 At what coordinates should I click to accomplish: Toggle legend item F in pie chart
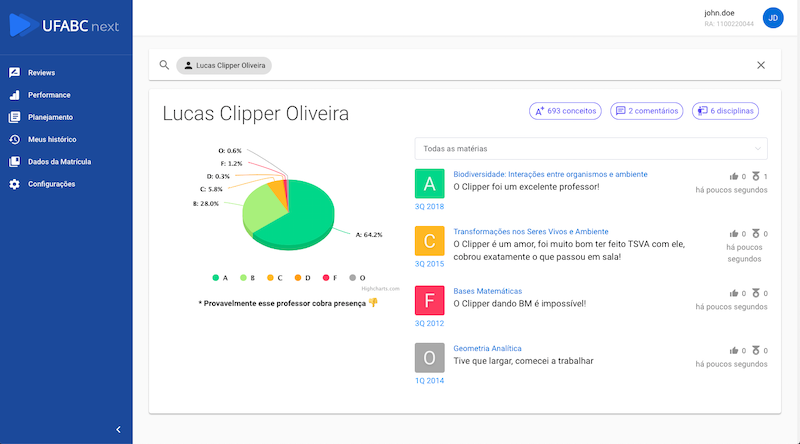tap(330, 278)
